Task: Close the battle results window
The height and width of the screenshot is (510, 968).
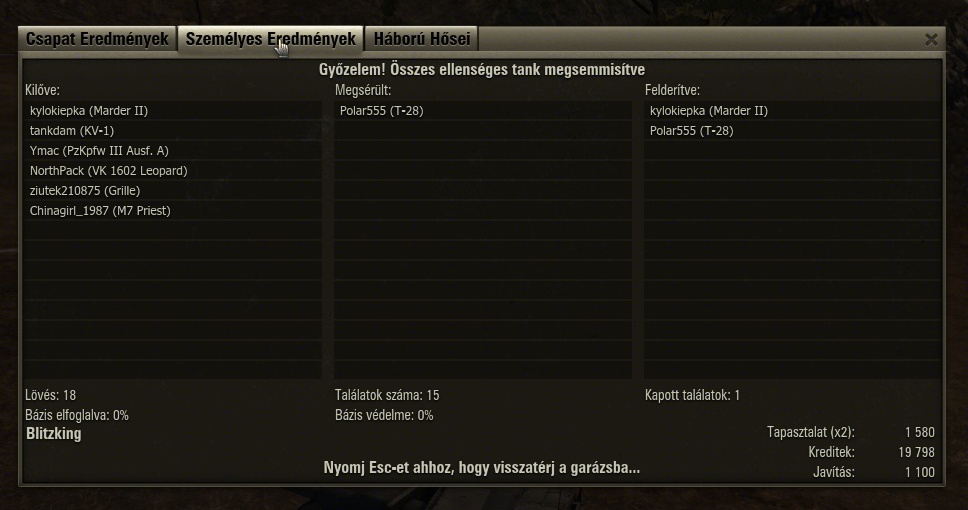Action: pos(931,40)
